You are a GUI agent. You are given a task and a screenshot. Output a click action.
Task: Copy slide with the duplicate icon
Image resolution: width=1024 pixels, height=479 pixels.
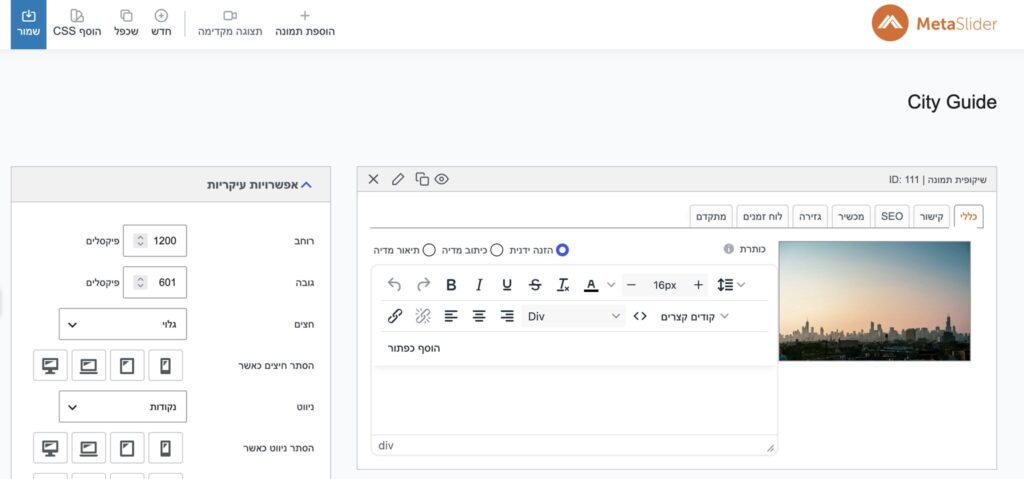[x=422, y=179]
